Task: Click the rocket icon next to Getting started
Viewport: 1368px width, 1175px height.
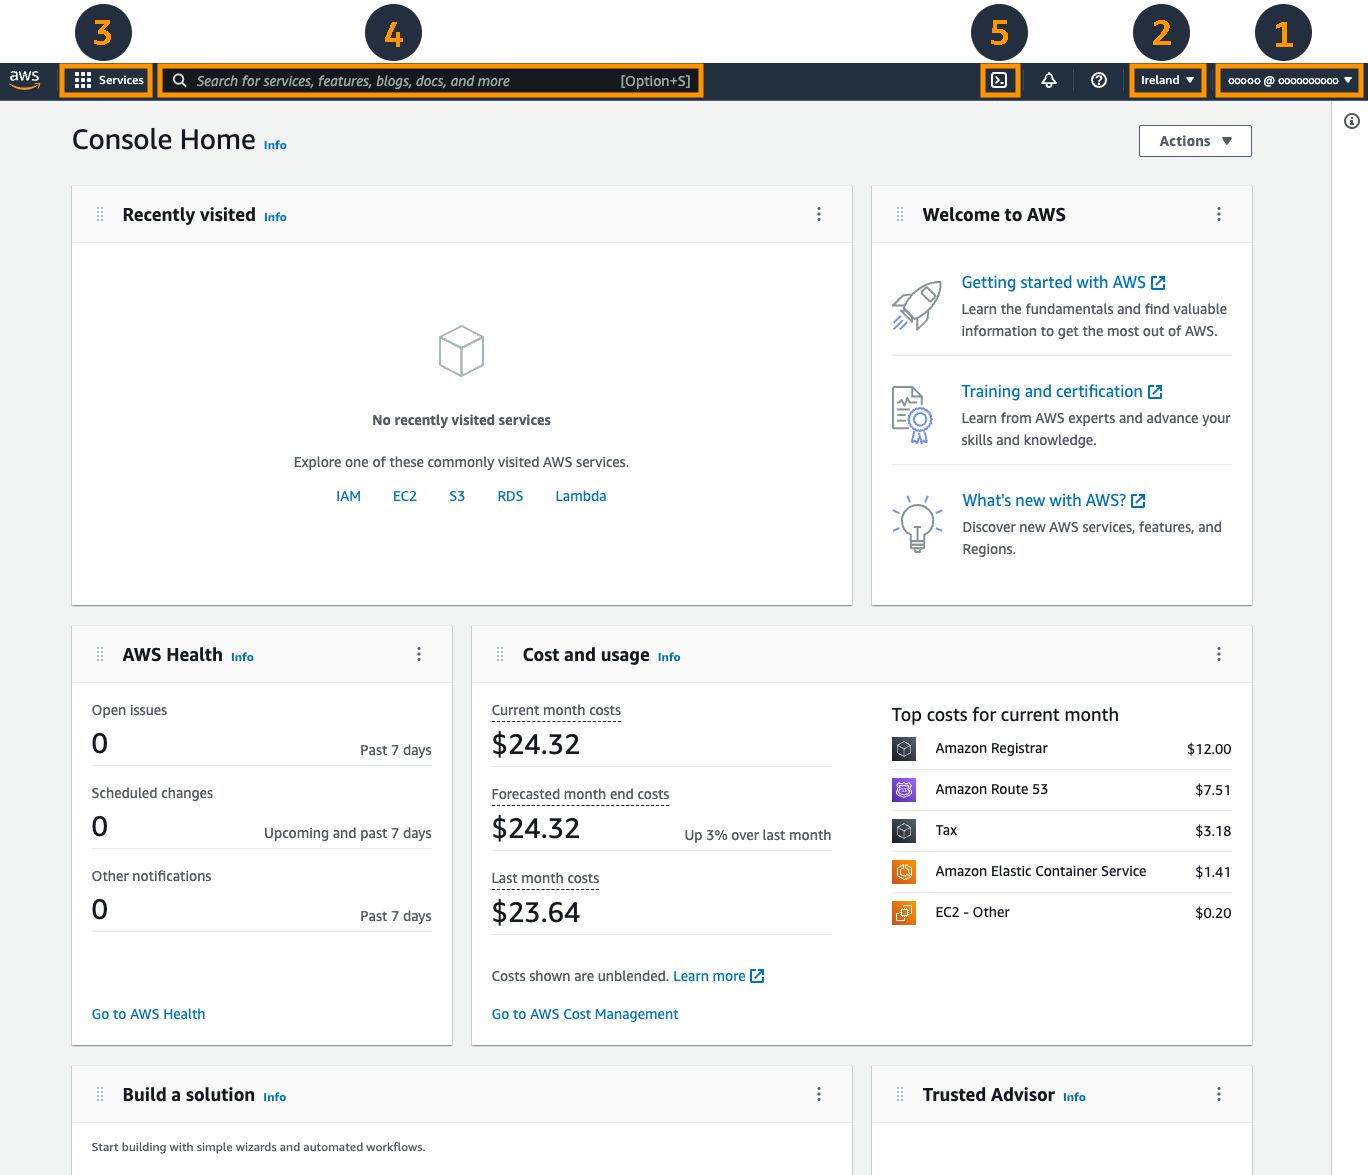Action: pyautogui.click(x=916, y=305)
